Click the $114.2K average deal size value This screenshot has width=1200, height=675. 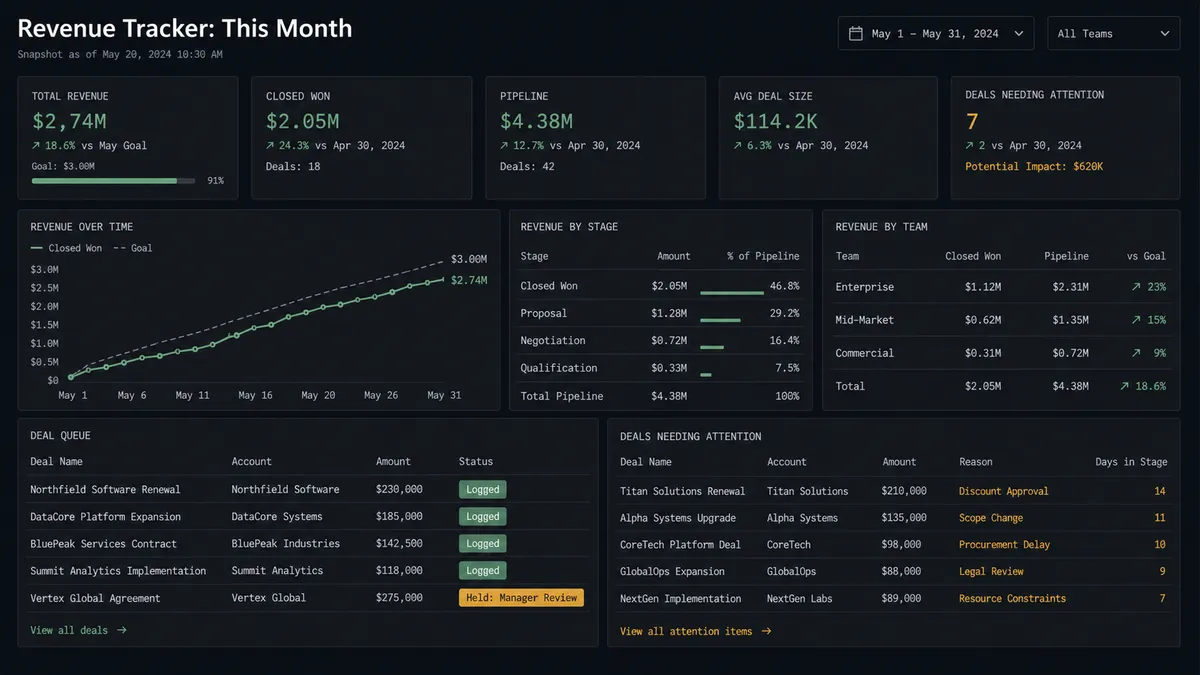pos(776,121)
